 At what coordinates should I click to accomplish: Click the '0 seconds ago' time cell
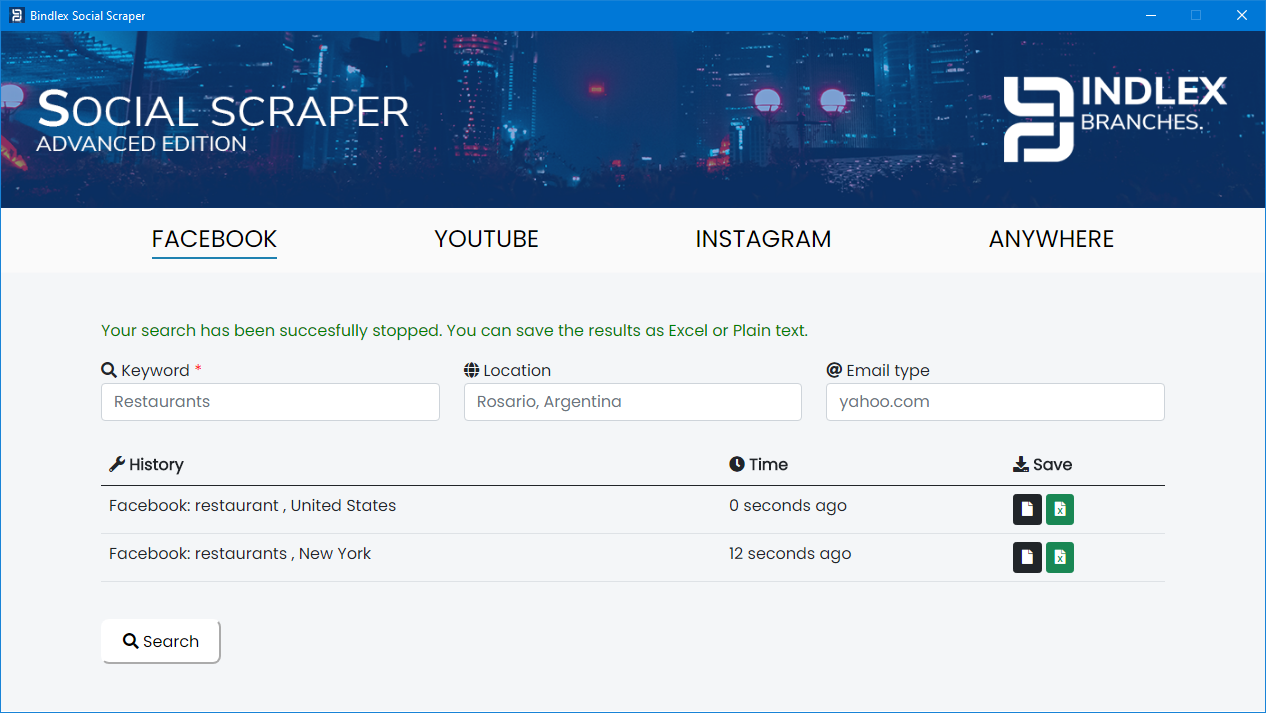(788, 505)
